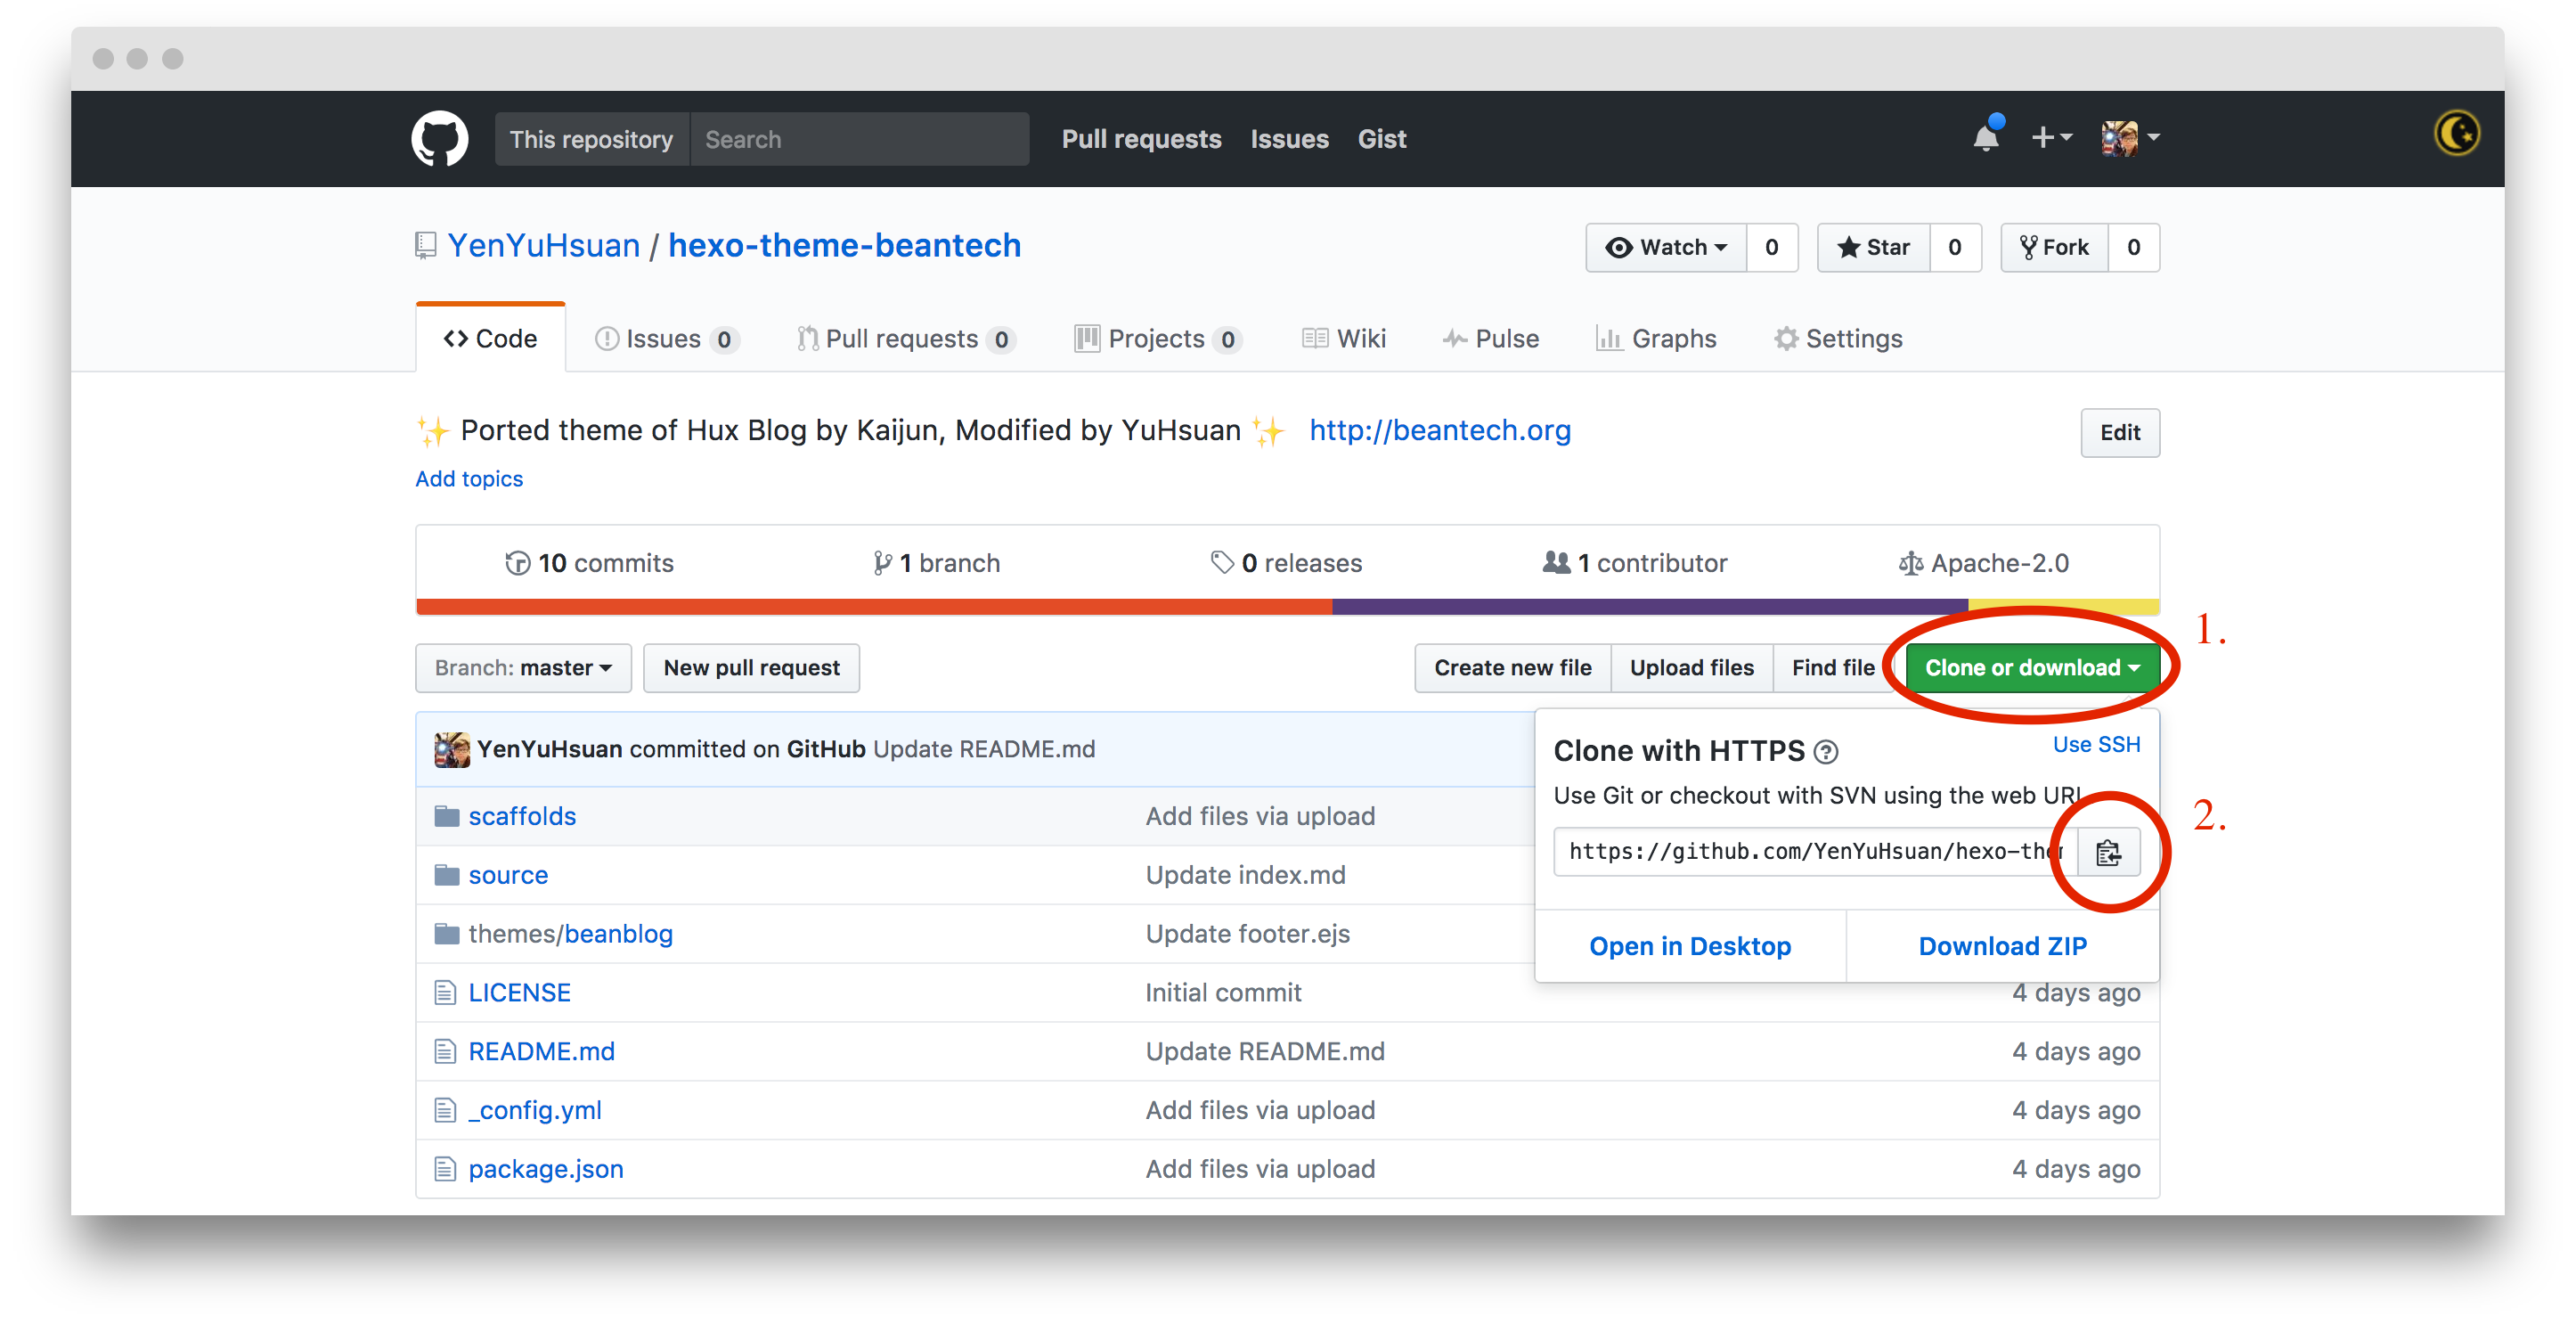
Task: Click the fork count beside Fork
Action: point(2134,247)
